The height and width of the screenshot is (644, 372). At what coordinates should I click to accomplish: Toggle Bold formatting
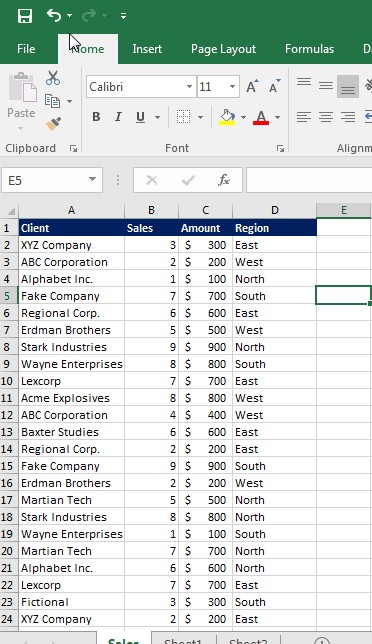pos(96,117)
